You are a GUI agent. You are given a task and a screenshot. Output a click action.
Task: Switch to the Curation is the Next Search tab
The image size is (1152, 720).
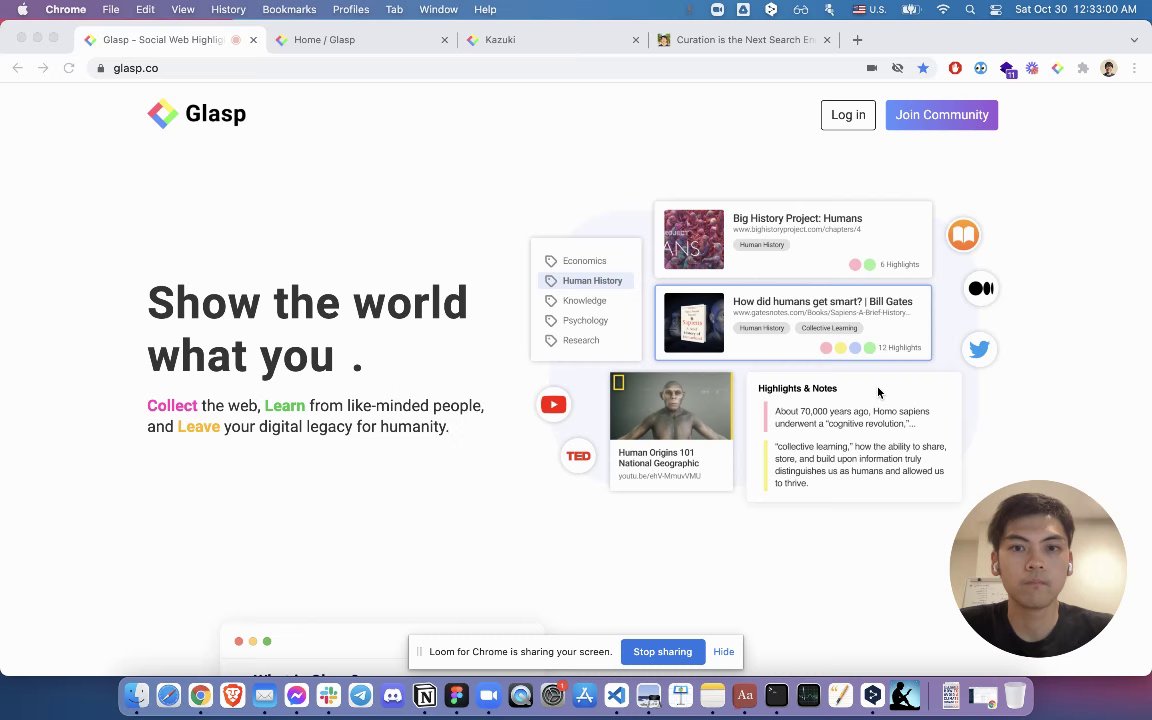744,40
